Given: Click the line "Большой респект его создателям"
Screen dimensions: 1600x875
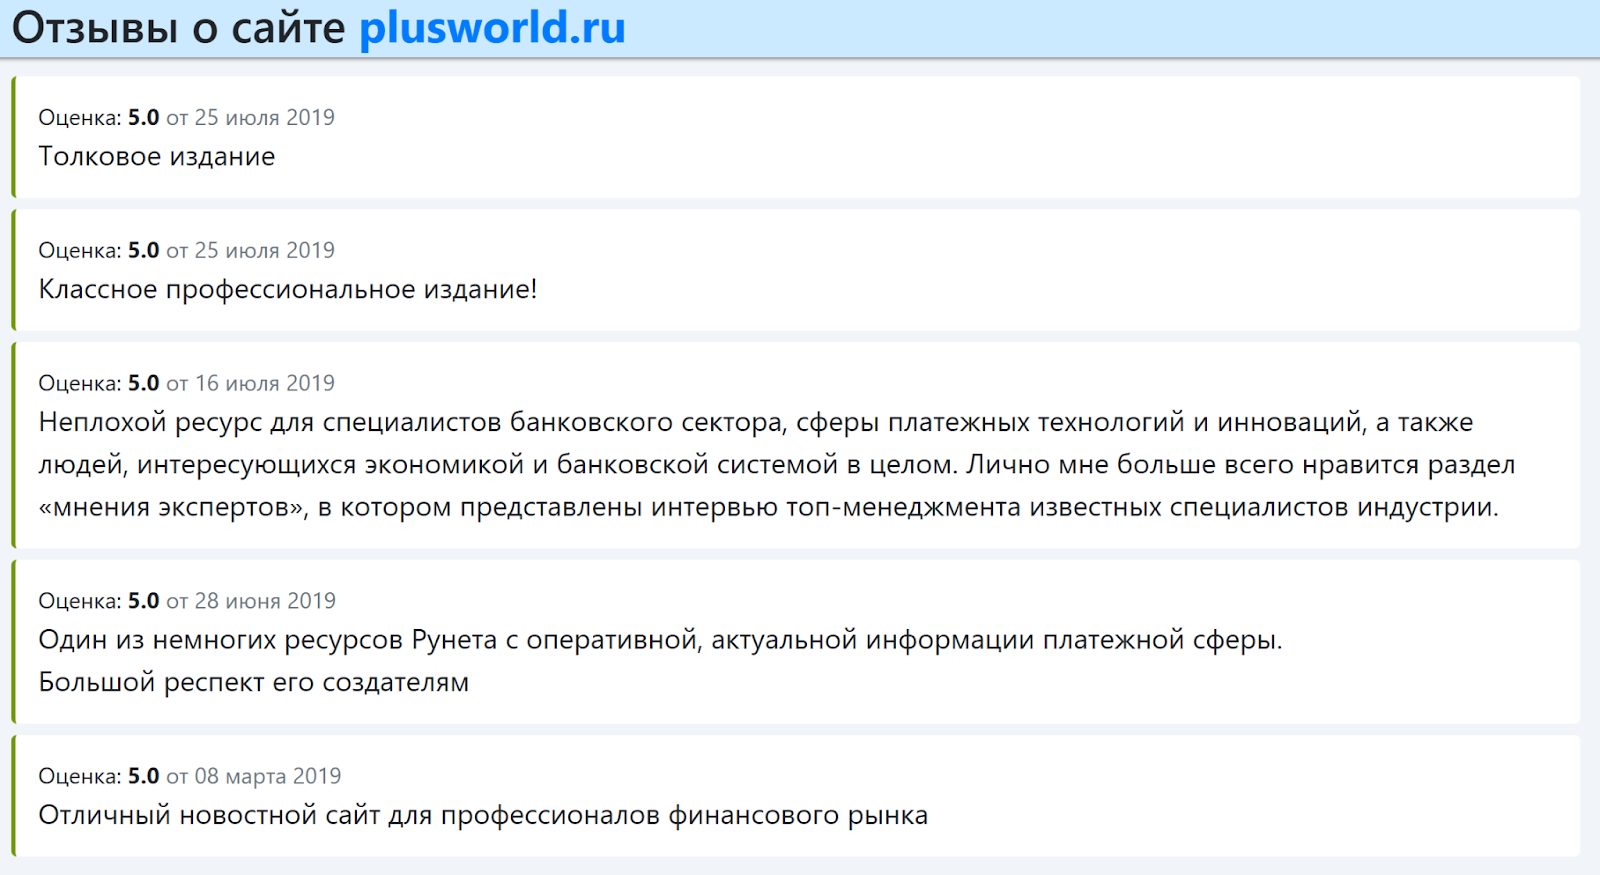Looking at the screenshot, I should click(253, 683).
